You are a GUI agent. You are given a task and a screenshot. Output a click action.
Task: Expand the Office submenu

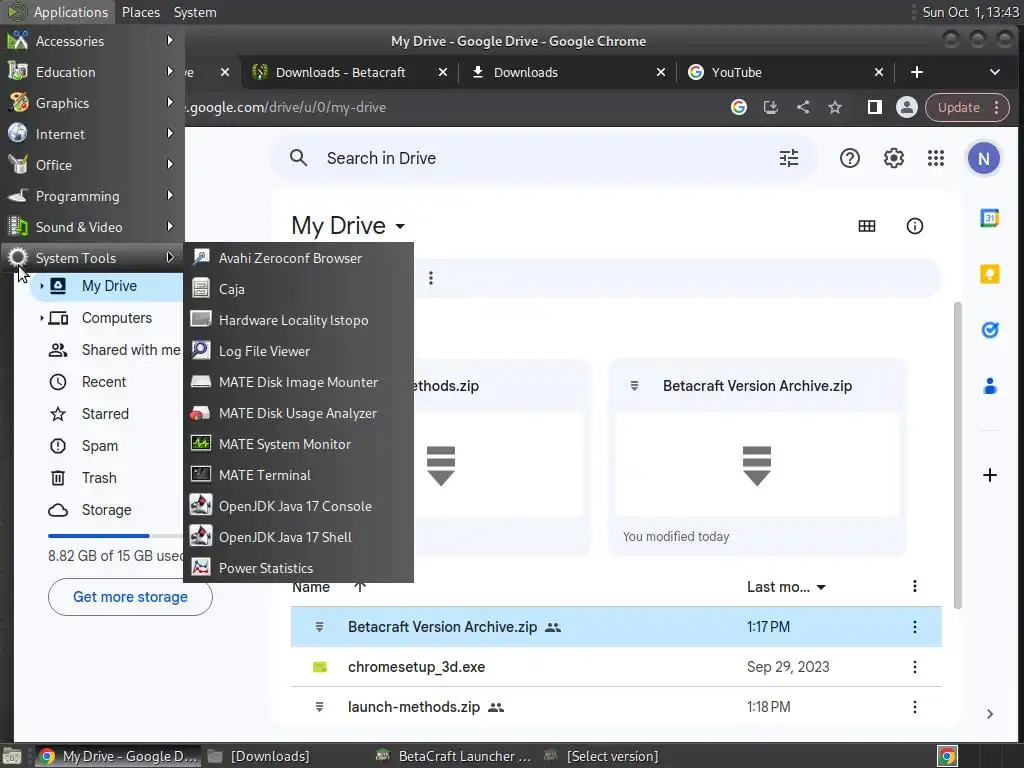[91, 165]
